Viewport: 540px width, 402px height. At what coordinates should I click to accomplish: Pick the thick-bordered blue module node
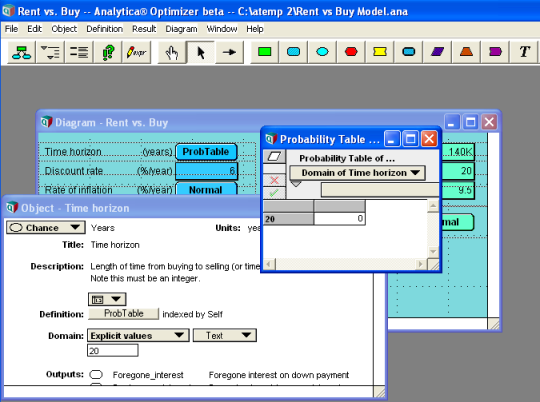408,52
